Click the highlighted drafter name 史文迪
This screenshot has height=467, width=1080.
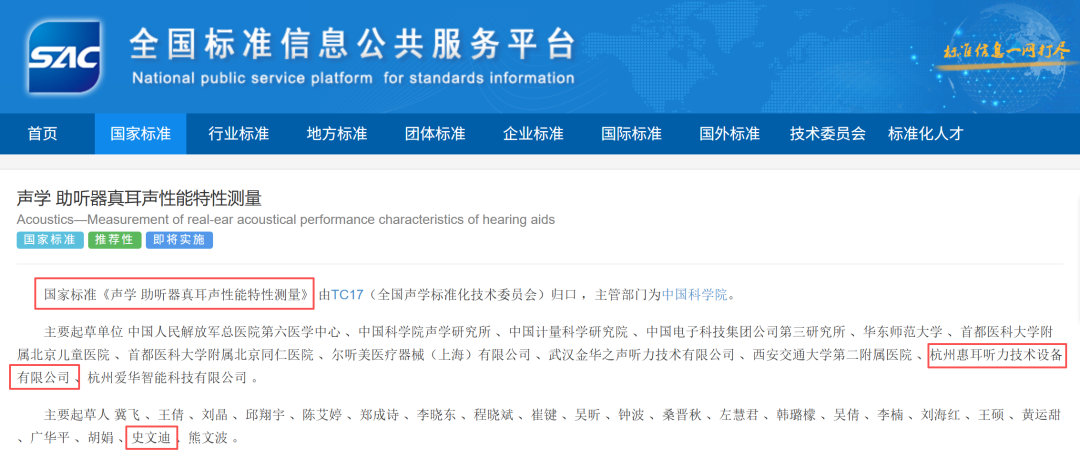[151, 438]
